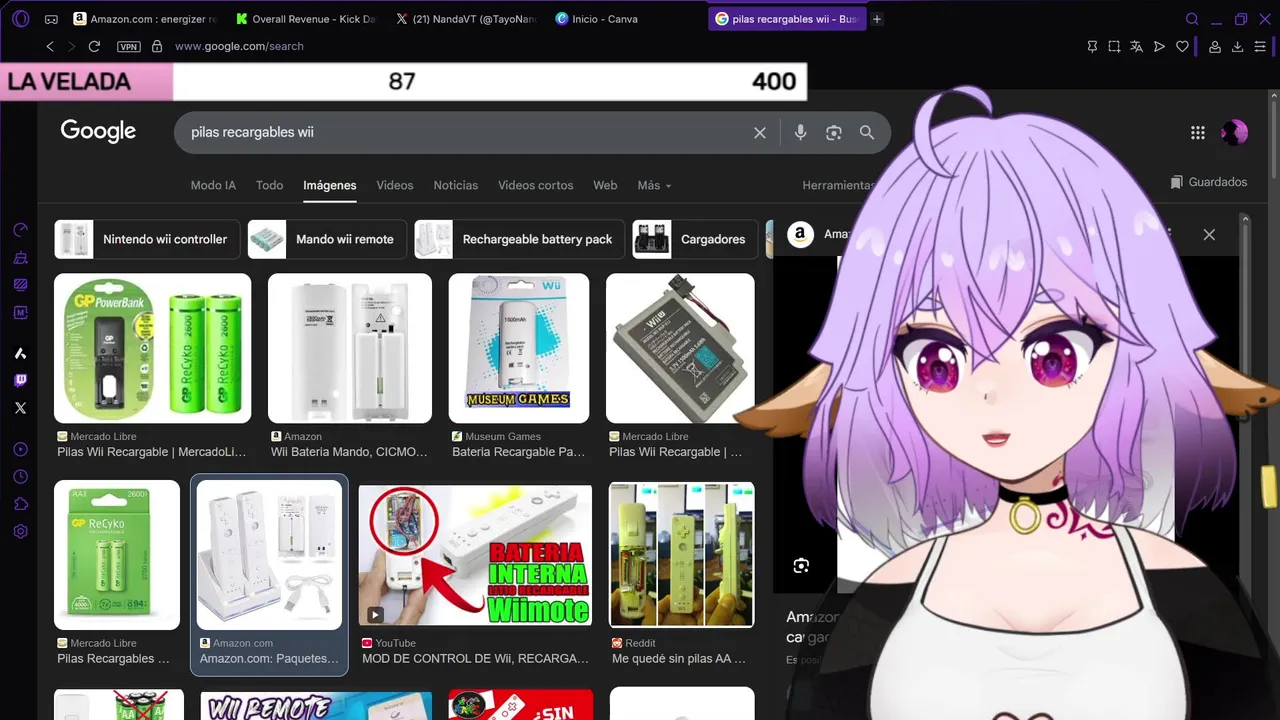Open GX Control speedometer icon in sidebar
1280x720 pixels.
[20, 230]
